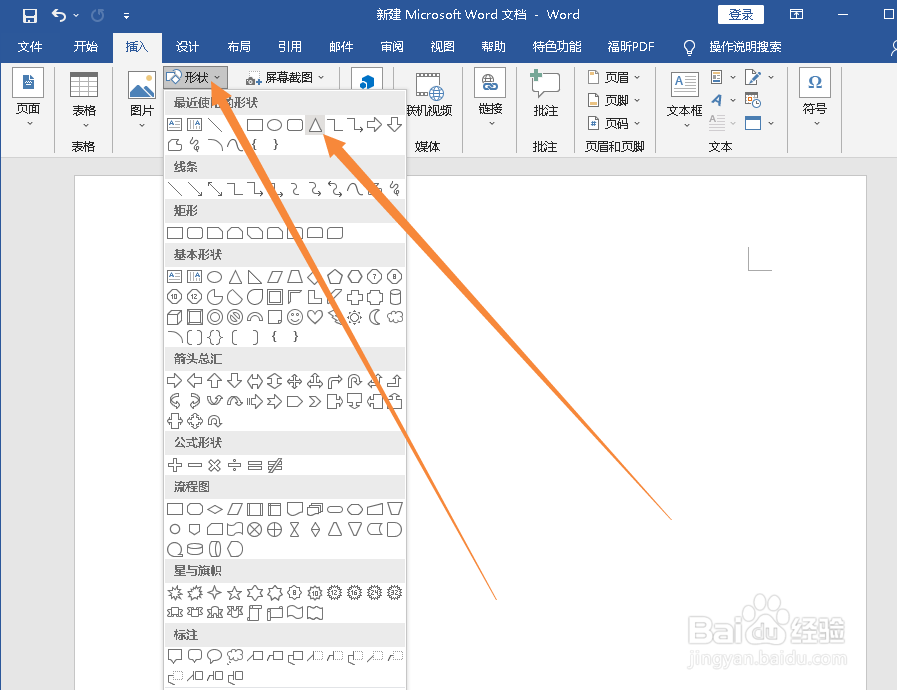The image size is (897, 690).
Task: Pick the circular arrow in block arrows
Action: coord(215,422)
